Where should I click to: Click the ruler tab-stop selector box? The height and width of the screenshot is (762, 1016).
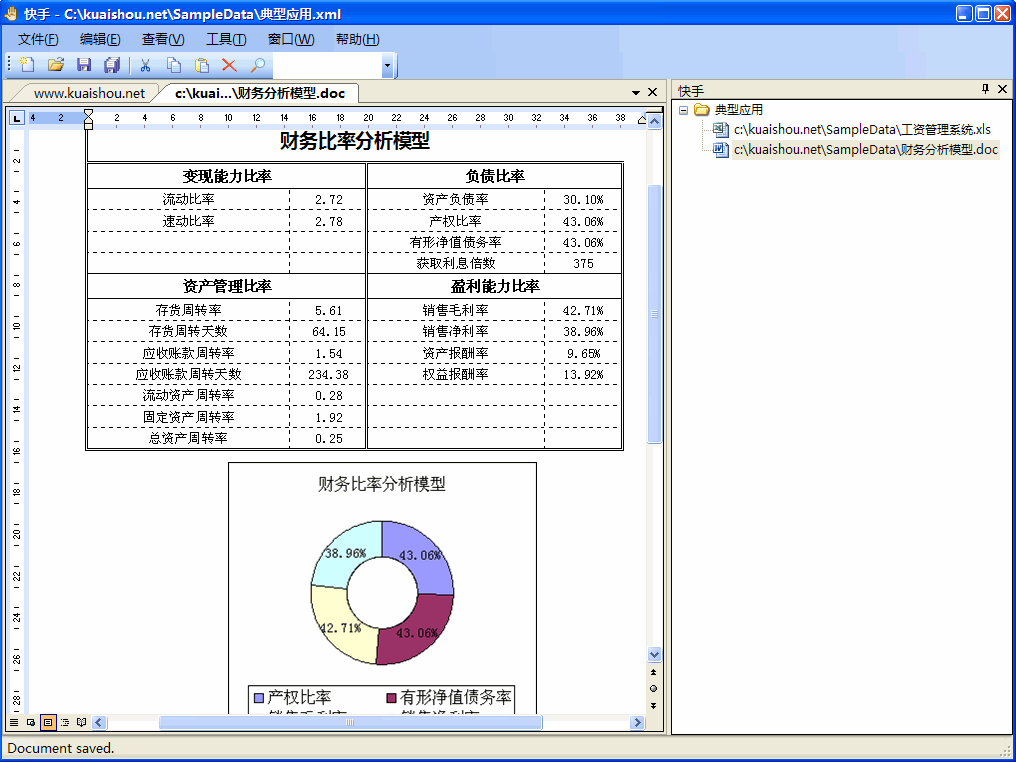click(17, 118)
